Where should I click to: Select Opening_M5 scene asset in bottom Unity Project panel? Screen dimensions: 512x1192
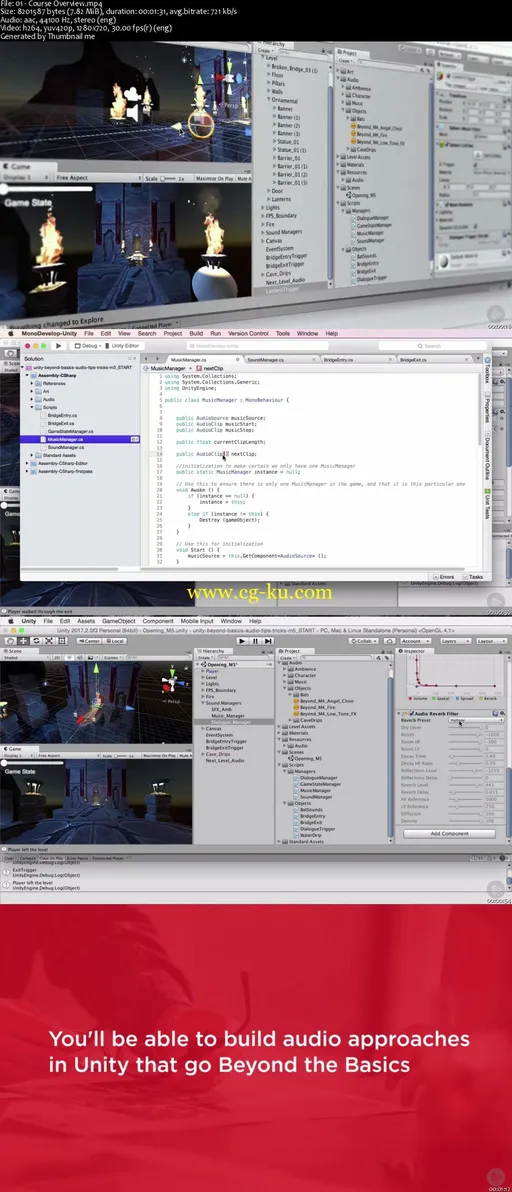(308, 759)
